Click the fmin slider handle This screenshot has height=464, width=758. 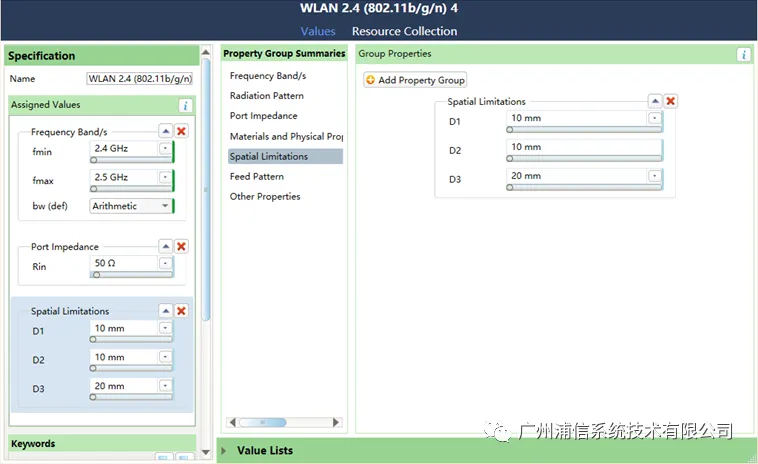(x=94, y=160)
